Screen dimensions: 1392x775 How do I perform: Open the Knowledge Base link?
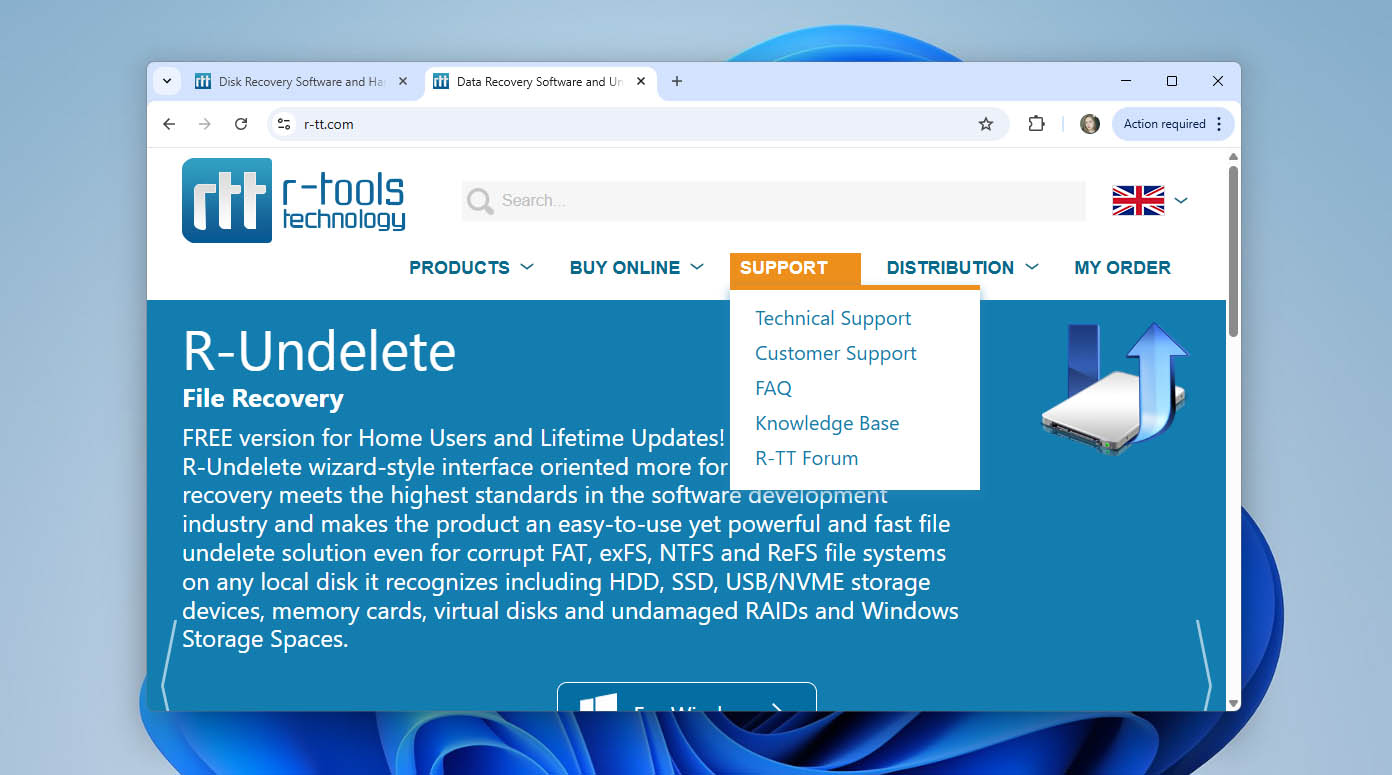(827, 423)
